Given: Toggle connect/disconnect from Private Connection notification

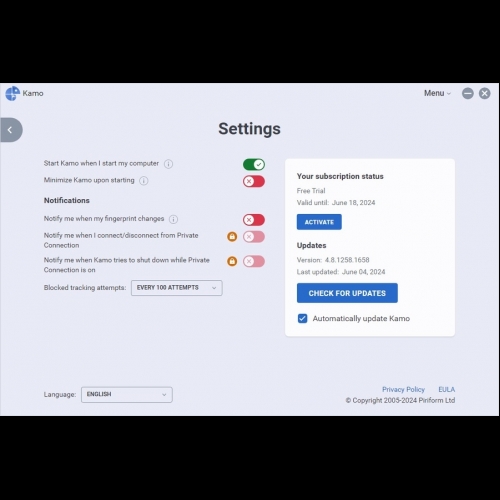Looking at the screenshot, I should [254, 237].
